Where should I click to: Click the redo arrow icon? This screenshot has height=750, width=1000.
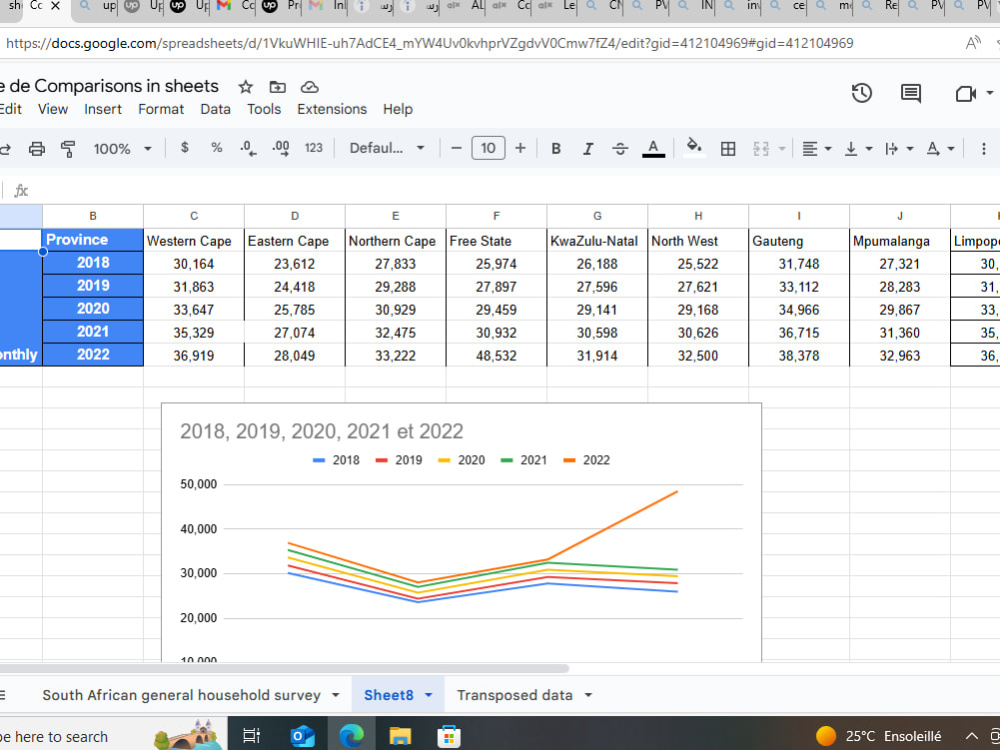[5, 149]
